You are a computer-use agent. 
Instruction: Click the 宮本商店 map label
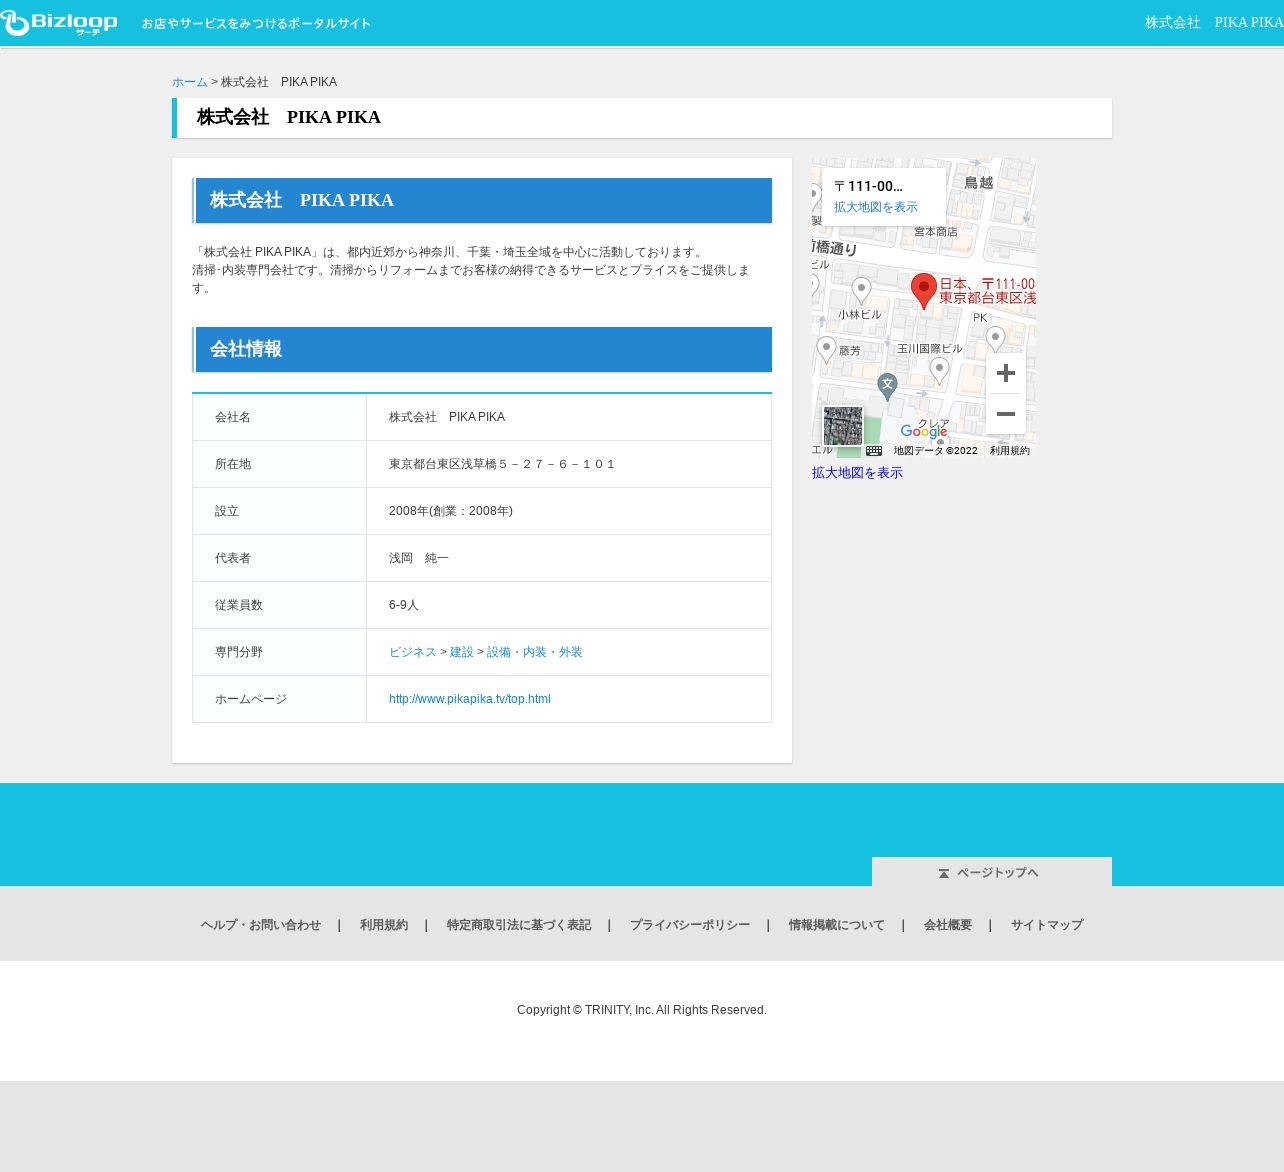tap(936, 232)
